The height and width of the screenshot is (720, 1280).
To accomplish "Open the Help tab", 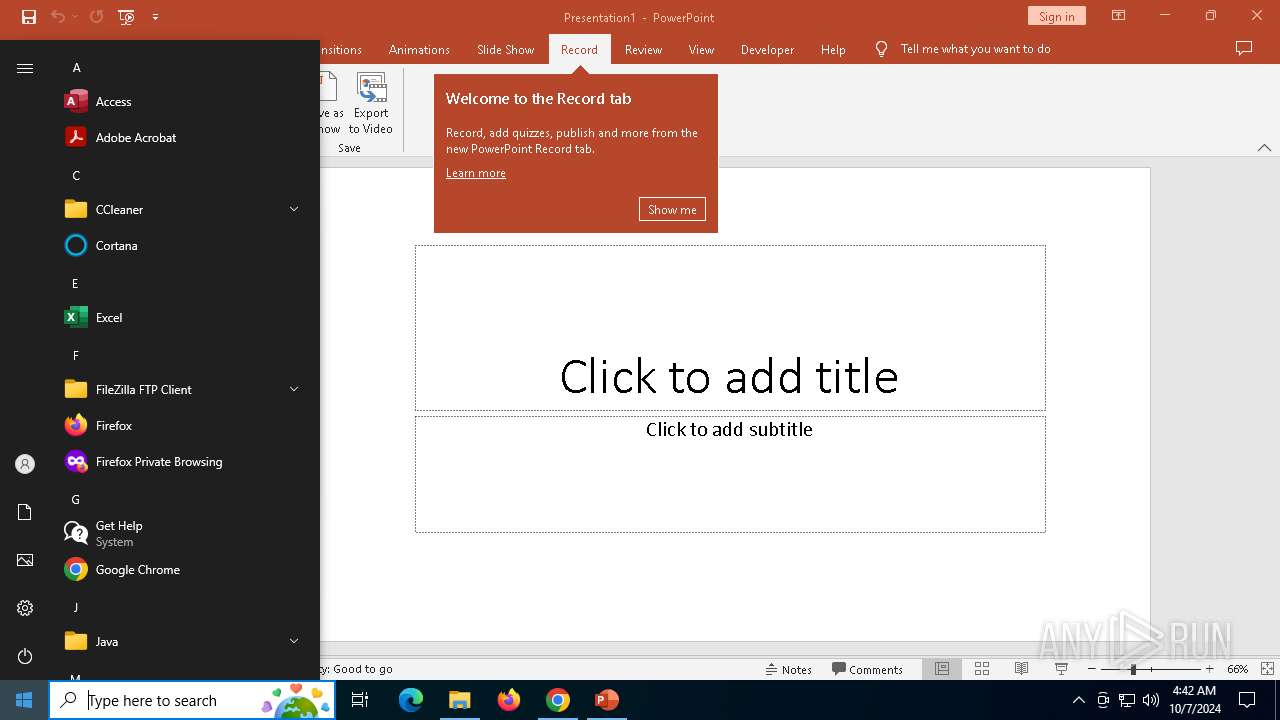I will [833, 49].
